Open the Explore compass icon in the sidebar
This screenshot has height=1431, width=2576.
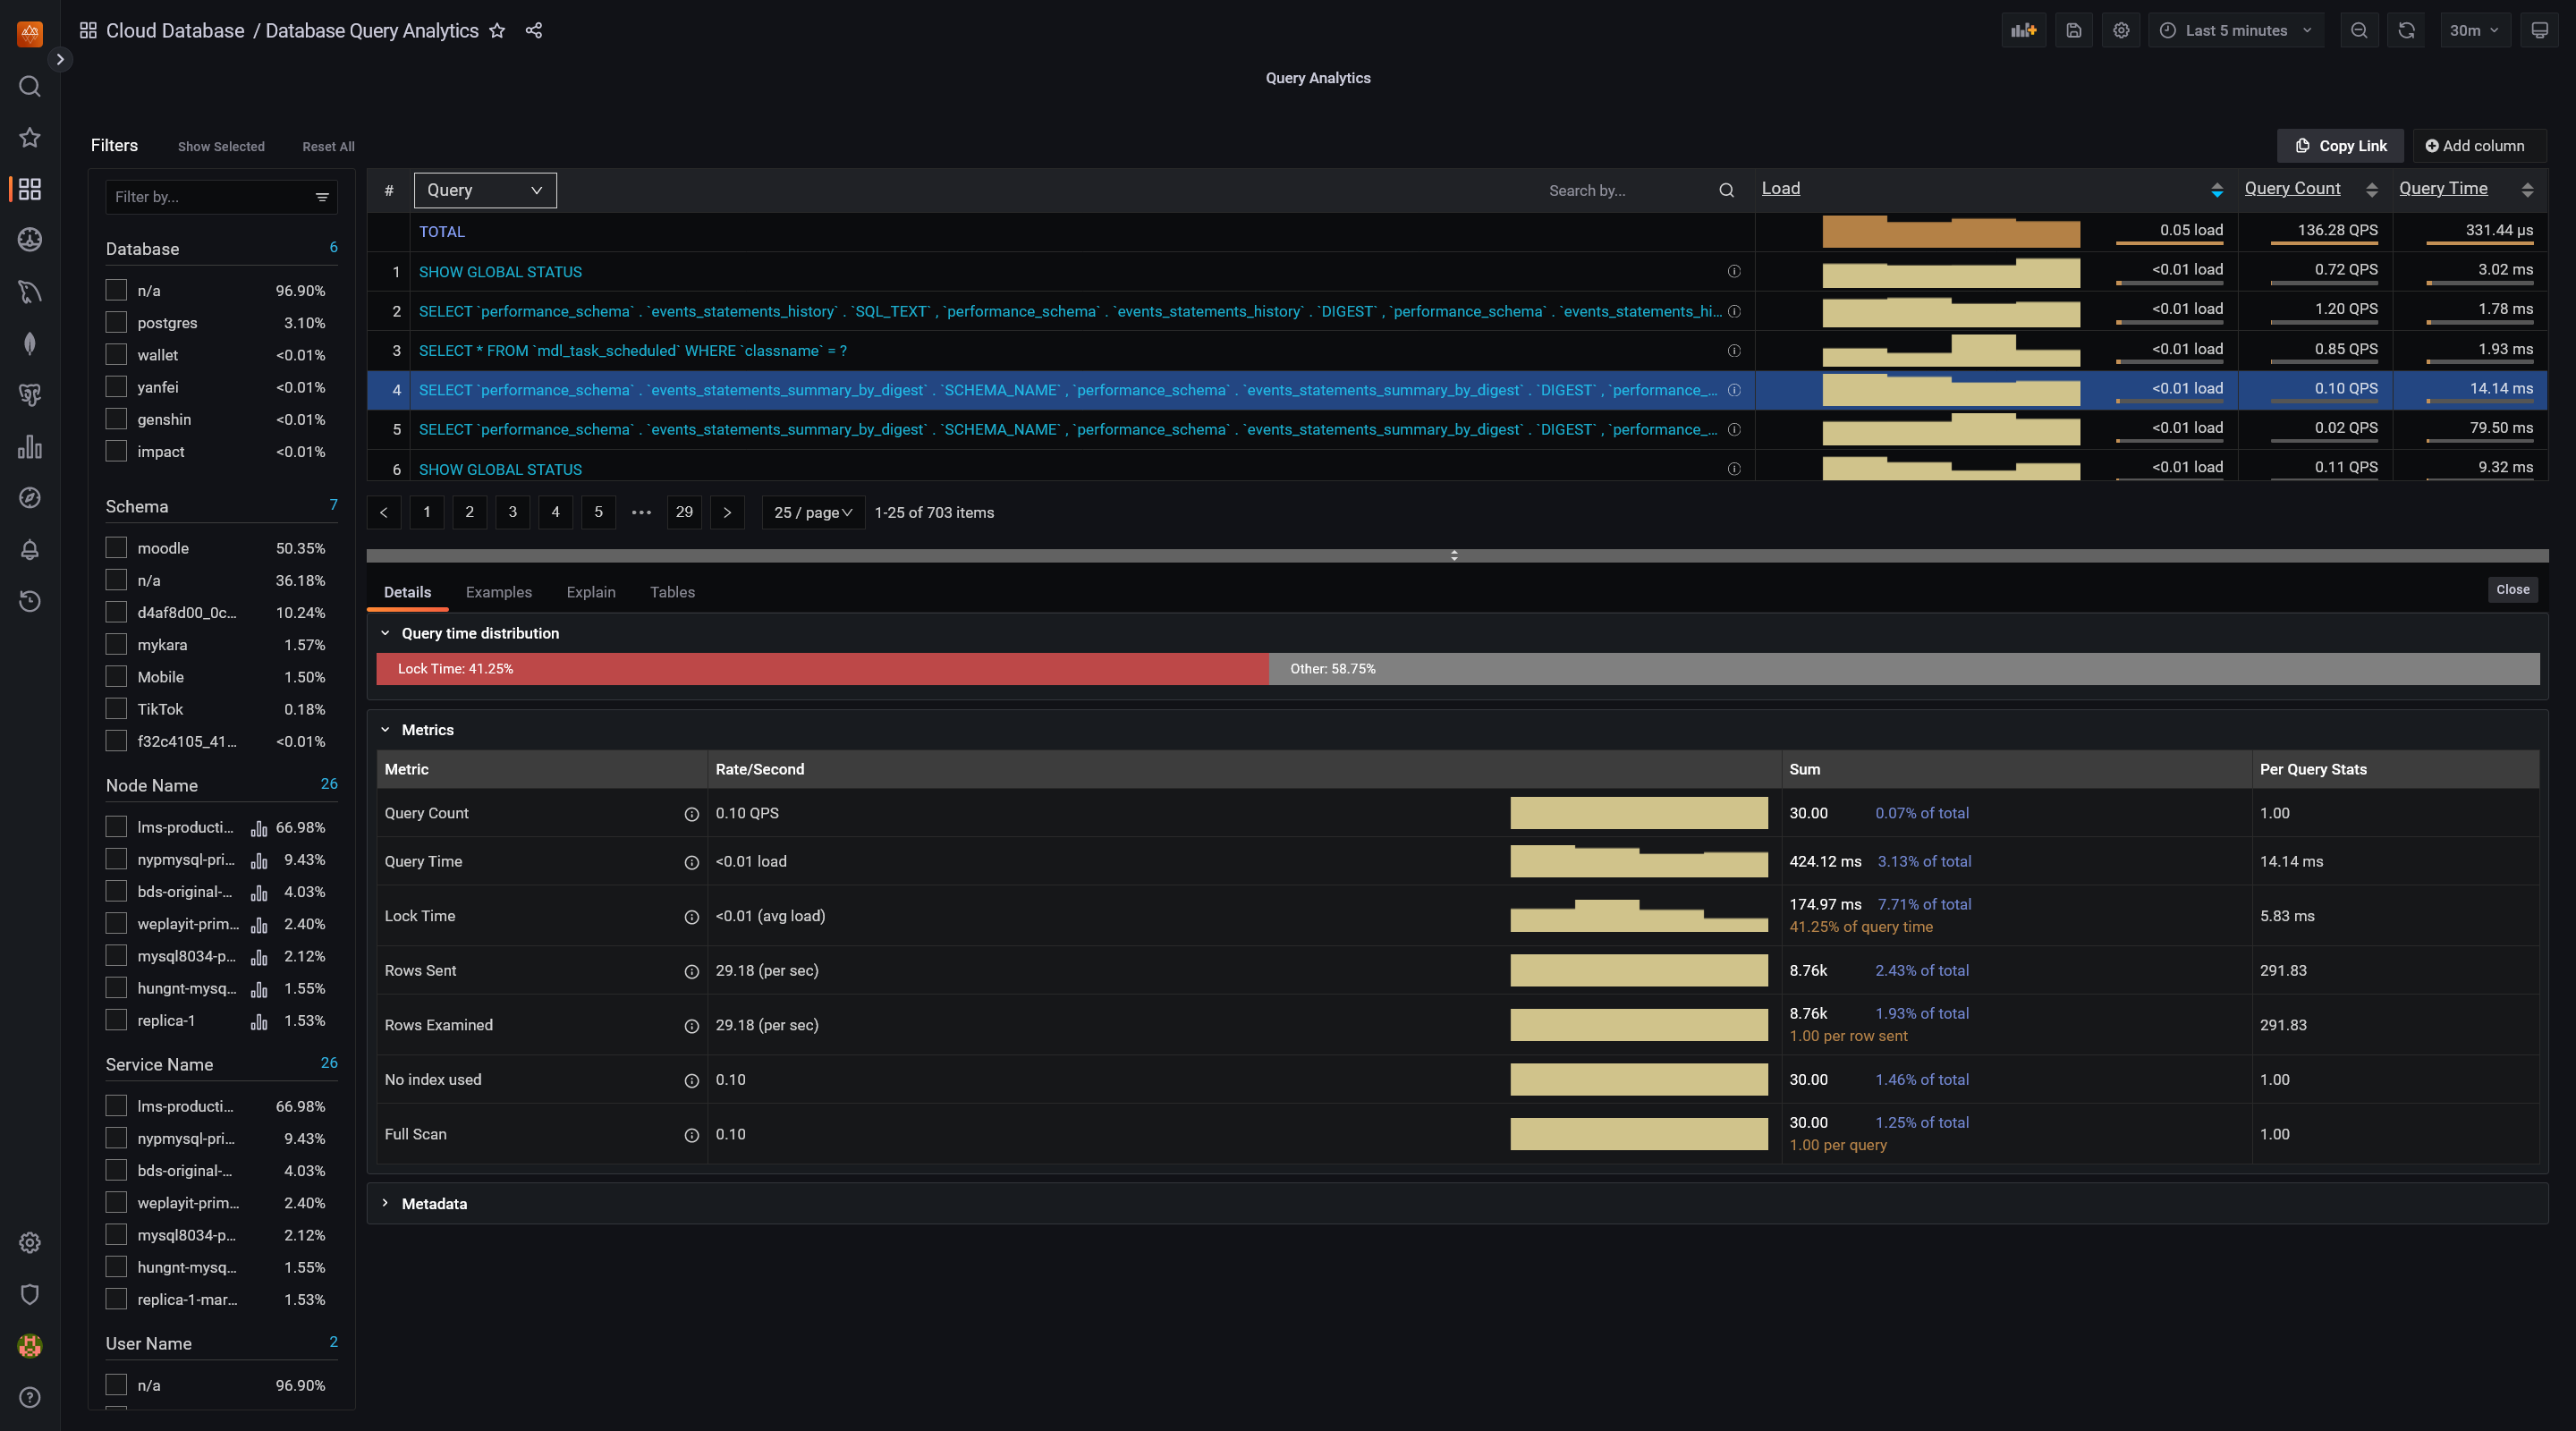tap(30, 498)
